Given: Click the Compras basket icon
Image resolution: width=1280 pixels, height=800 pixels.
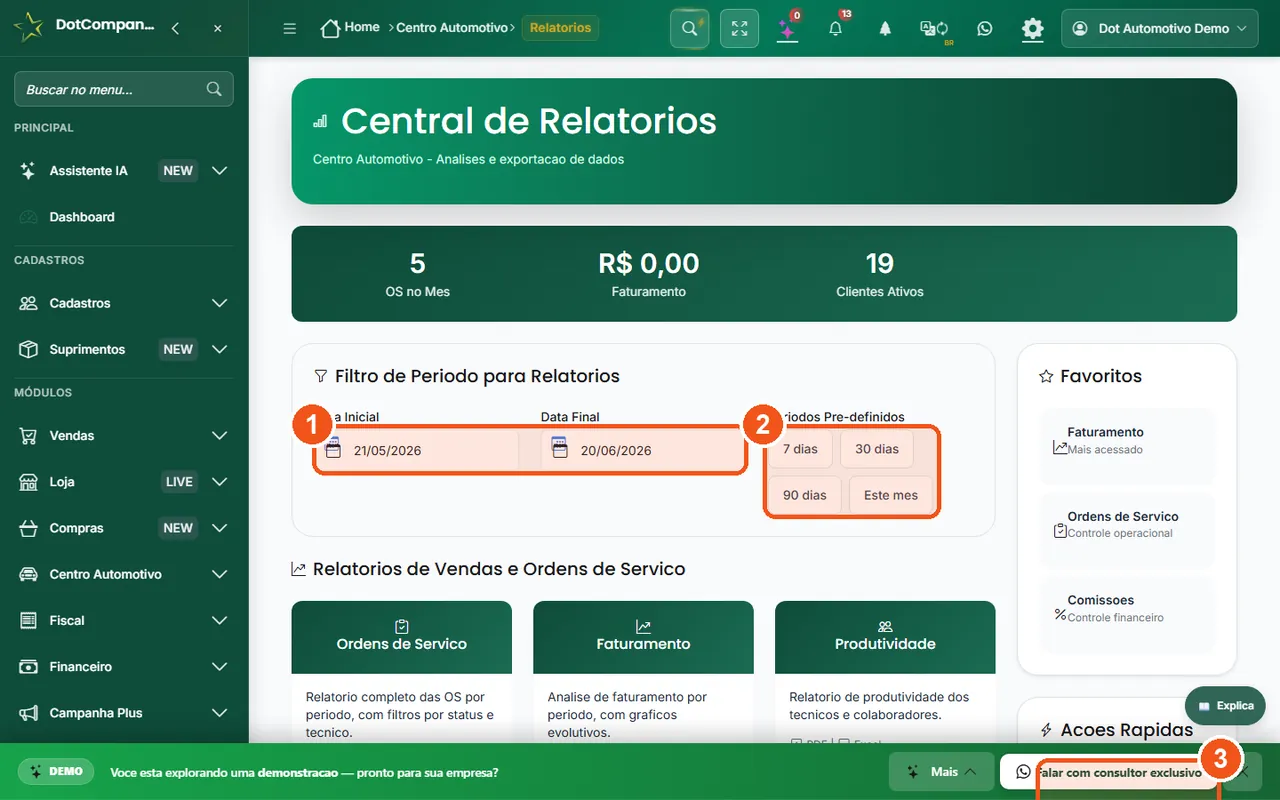Looking at the screenshot, I should pyautogui.click(x=29, y=528).
